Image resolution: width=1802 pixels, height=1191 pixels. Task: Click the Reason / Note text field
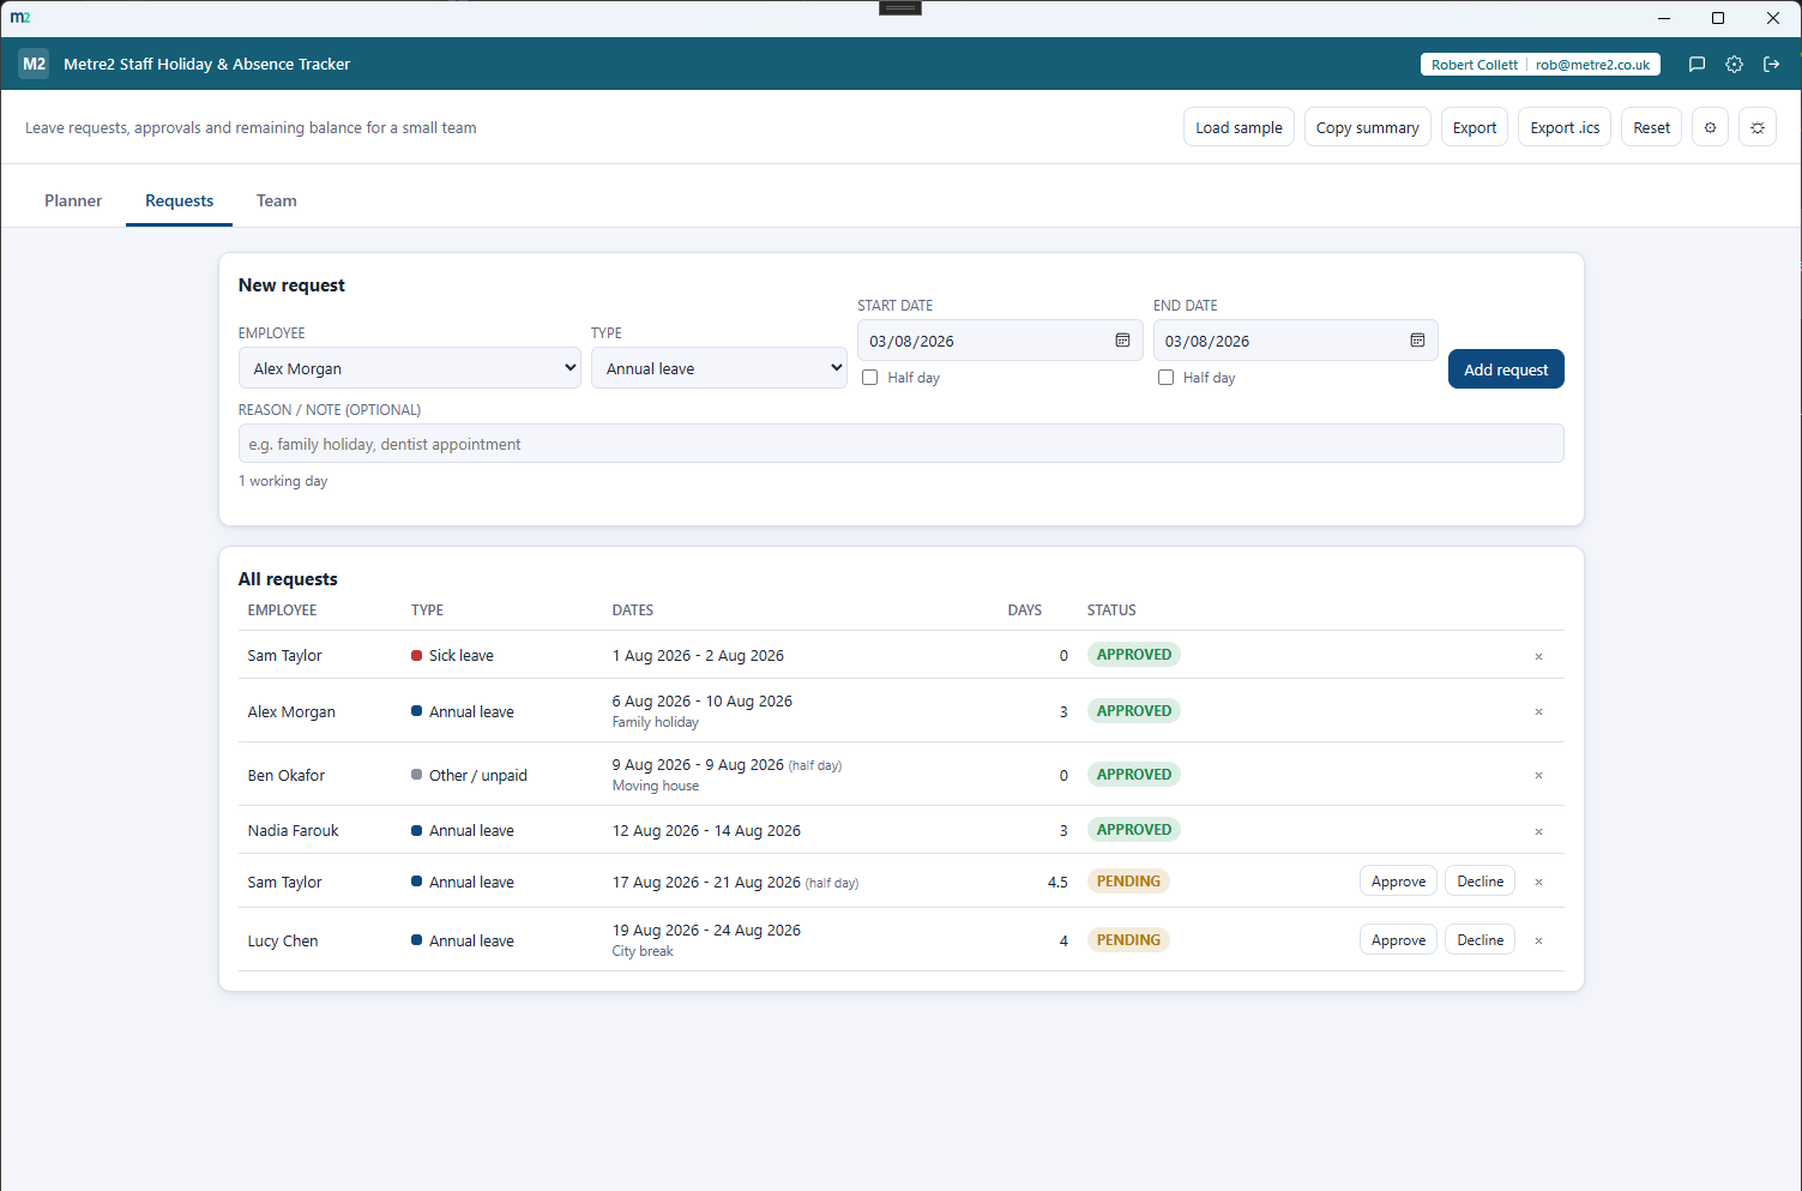(x=900, y=443)
